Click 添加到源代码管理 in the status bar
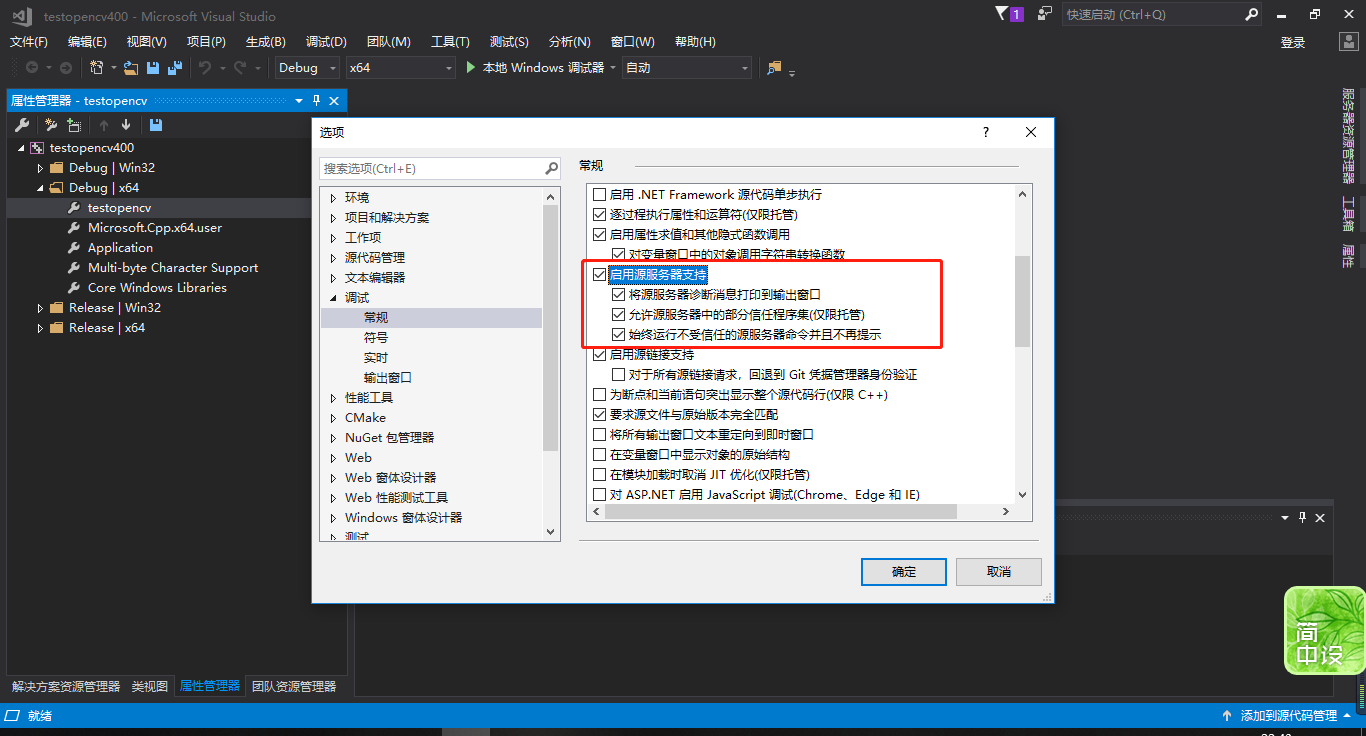1366x736 pixels. click(1288, 716)
